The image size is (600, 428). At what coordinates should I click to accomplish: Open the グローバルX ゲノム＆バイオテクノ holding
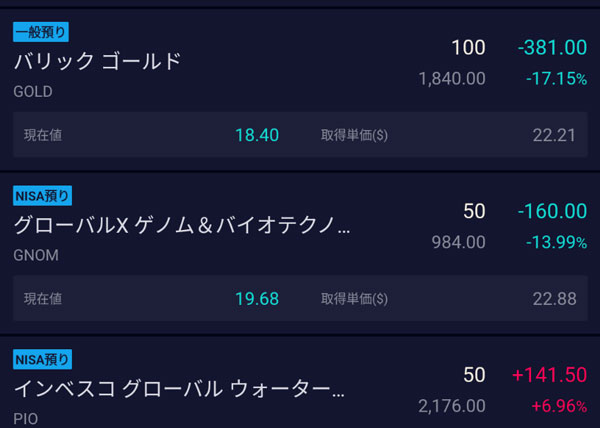(x=183, y=225)
